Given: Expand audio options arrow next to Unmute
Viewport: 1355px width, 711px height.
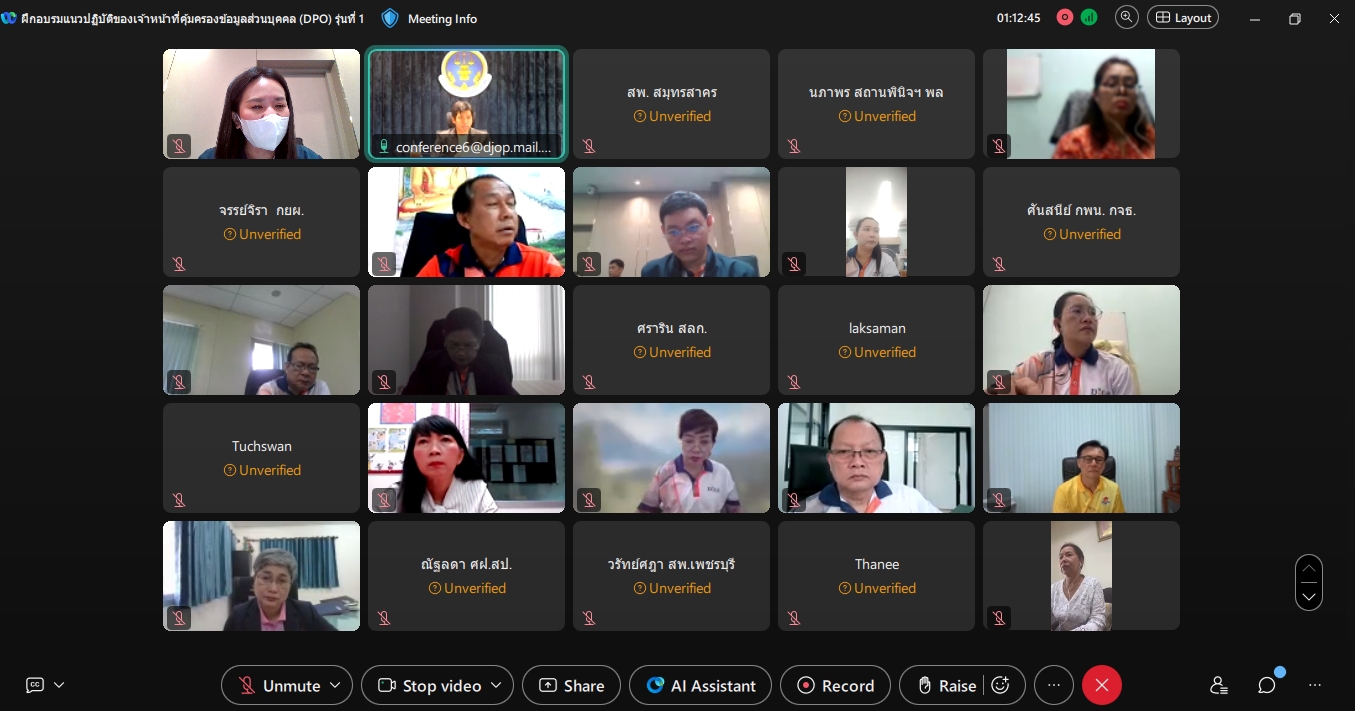Looking at the screenshot, I should [x=335, y=685].
